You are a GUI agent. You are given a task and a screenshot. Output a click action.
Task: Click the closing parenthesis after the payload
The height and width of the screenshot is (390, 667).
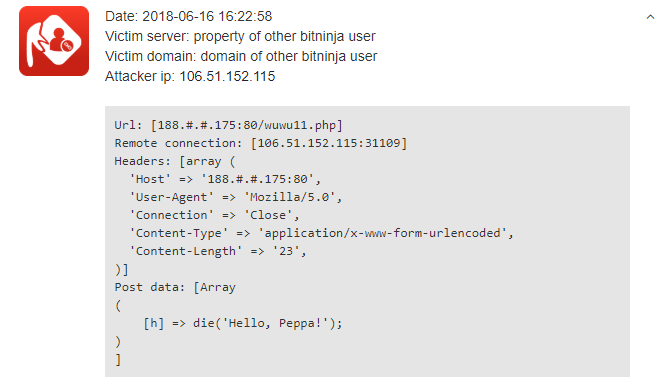(x=118, y=342)
